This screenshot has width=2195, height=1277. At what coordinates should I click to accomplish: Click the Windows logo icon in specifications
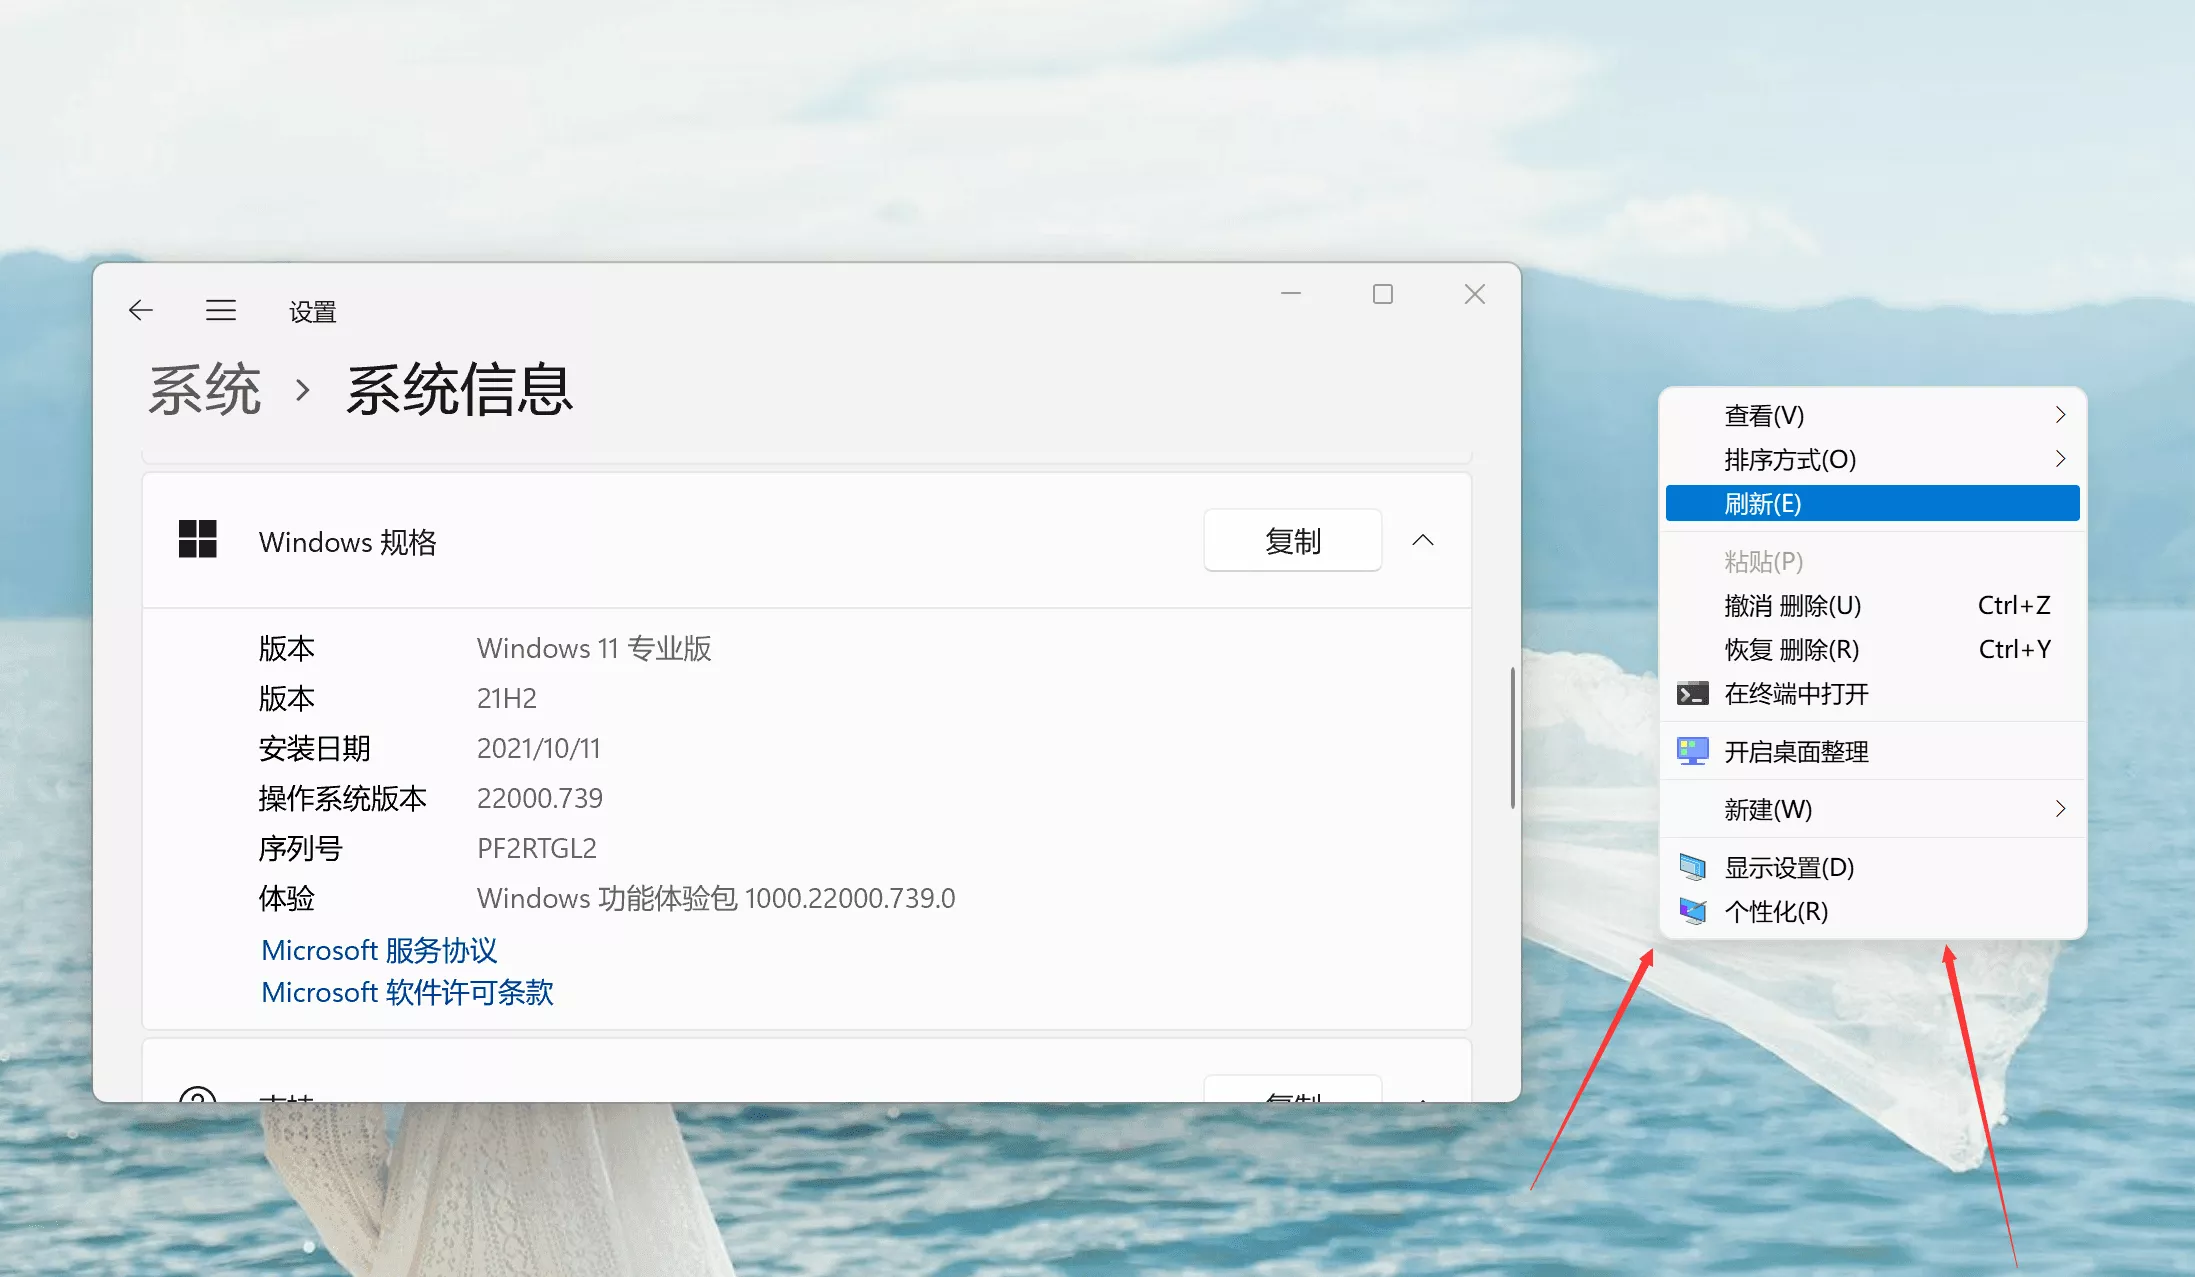point(197,540)
